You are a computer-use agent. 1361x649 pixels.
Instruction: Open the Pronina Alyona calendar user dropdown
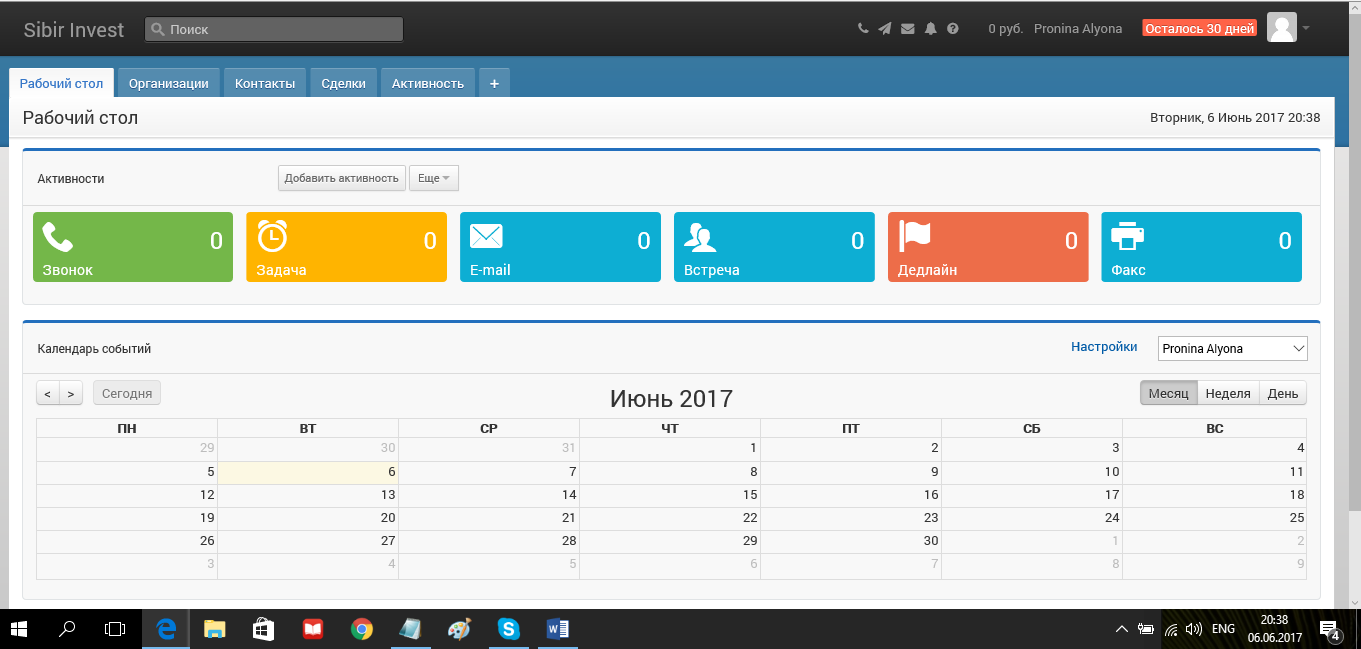click(1232, 348)
